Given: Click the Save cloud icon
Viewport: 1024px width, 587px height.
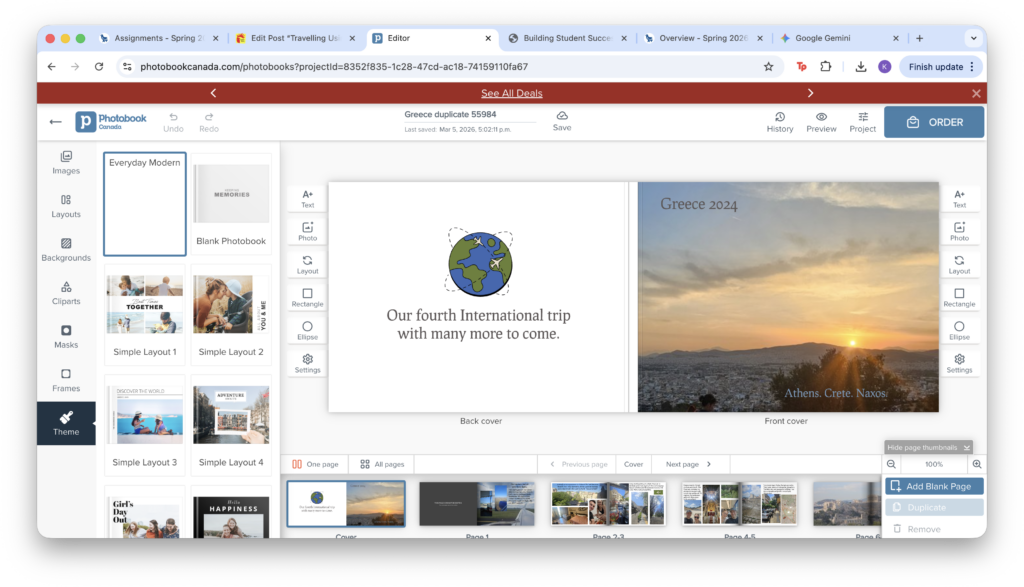Looking at the screenshot, I should 562,120.
